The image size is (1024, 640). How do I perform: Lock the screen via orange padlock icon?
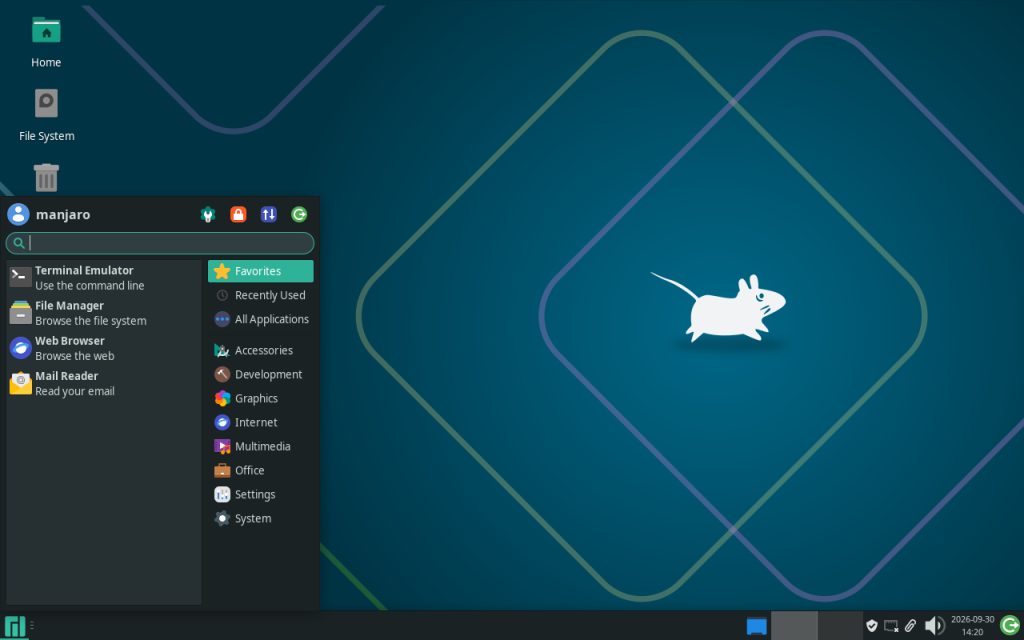(238, 214)
